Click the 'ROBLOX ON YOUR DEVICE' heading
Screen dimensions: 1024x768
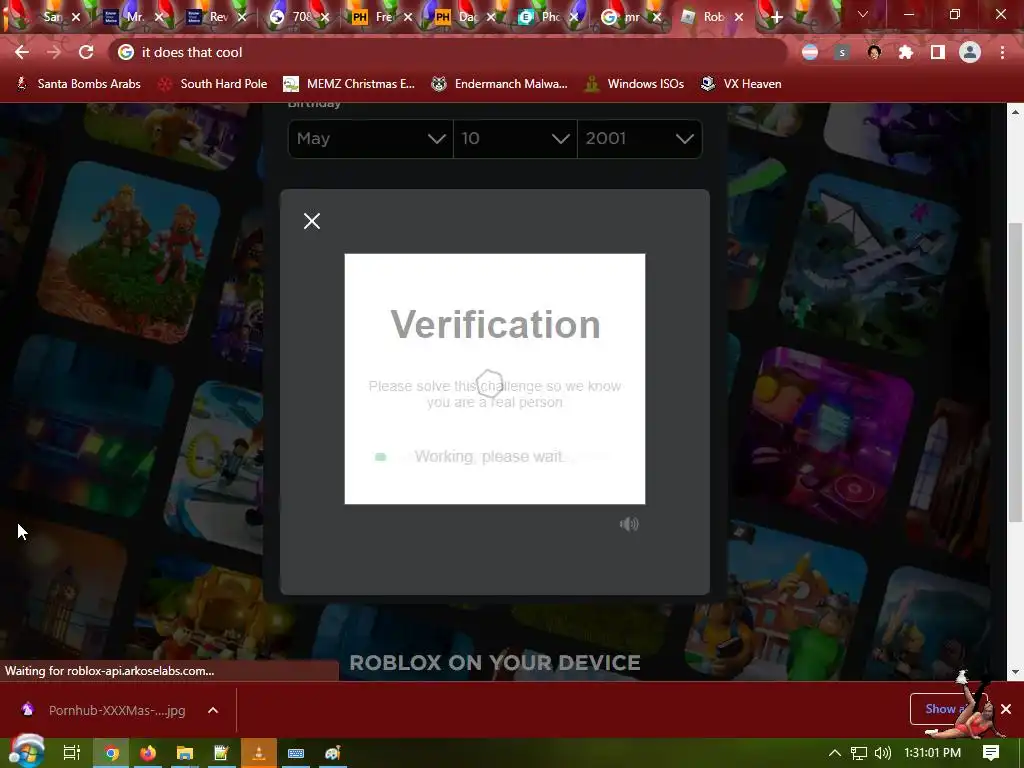pyautogui.click(x=495, y=662)
